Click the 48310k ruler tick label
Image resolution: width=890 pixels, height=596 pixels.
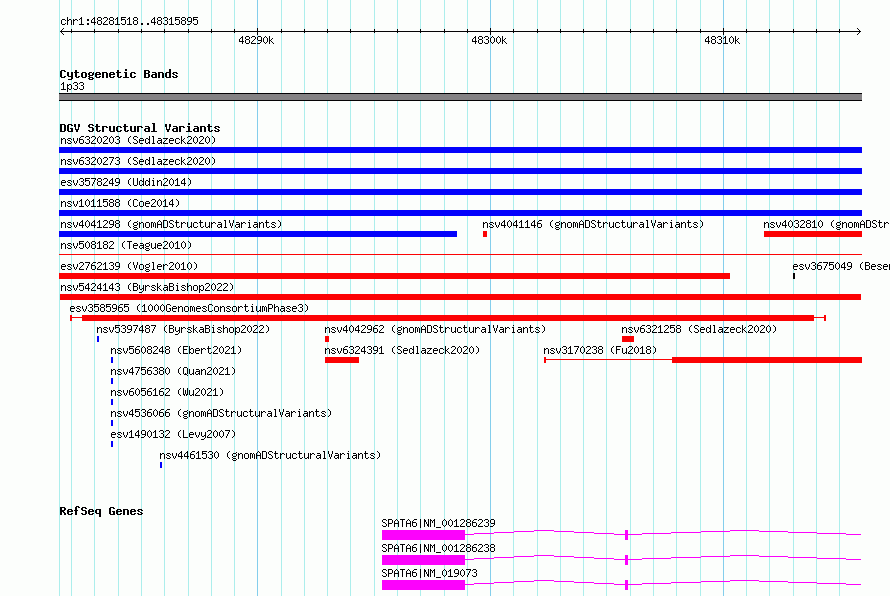pyautogui.click(x=722, y=40)
